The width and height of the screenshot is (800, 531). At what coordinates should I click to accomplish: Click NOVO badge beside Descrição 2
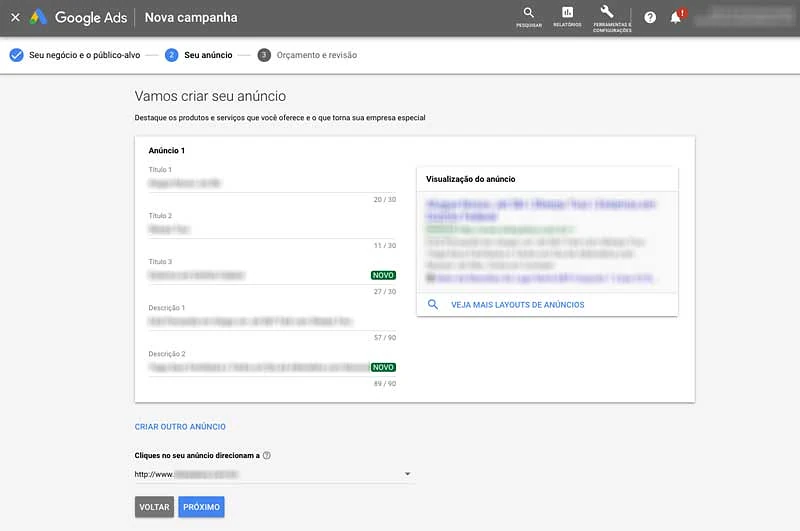(383, 367)
